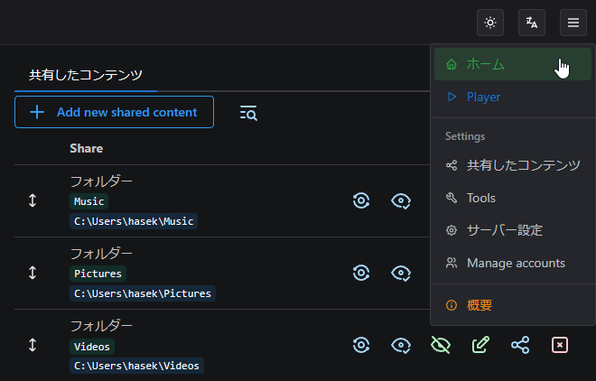The width and height of the screenshot is (596, 381).
Task: Rescan the Music folder share
Action: 361,200
